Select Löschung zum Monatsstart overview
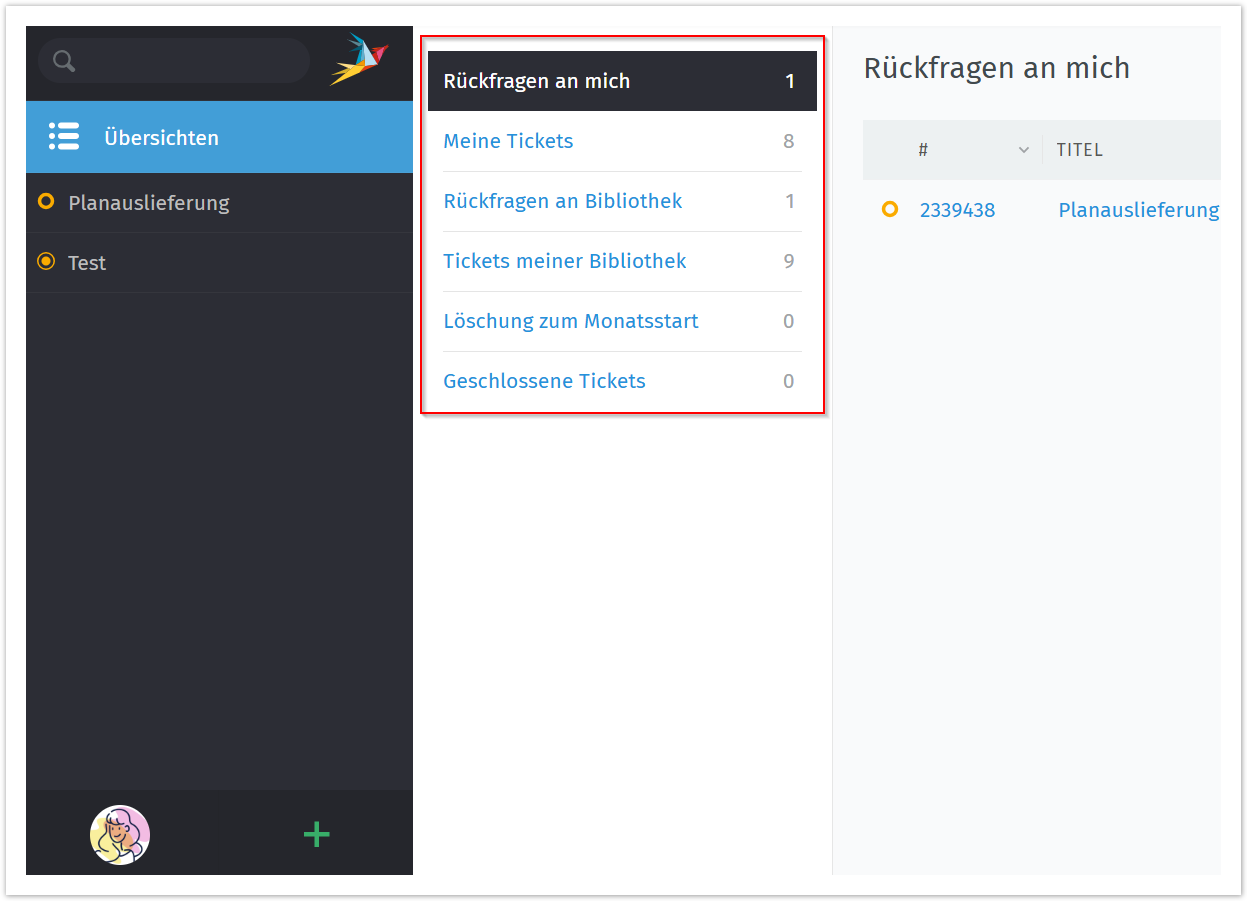 click(570, 321)
